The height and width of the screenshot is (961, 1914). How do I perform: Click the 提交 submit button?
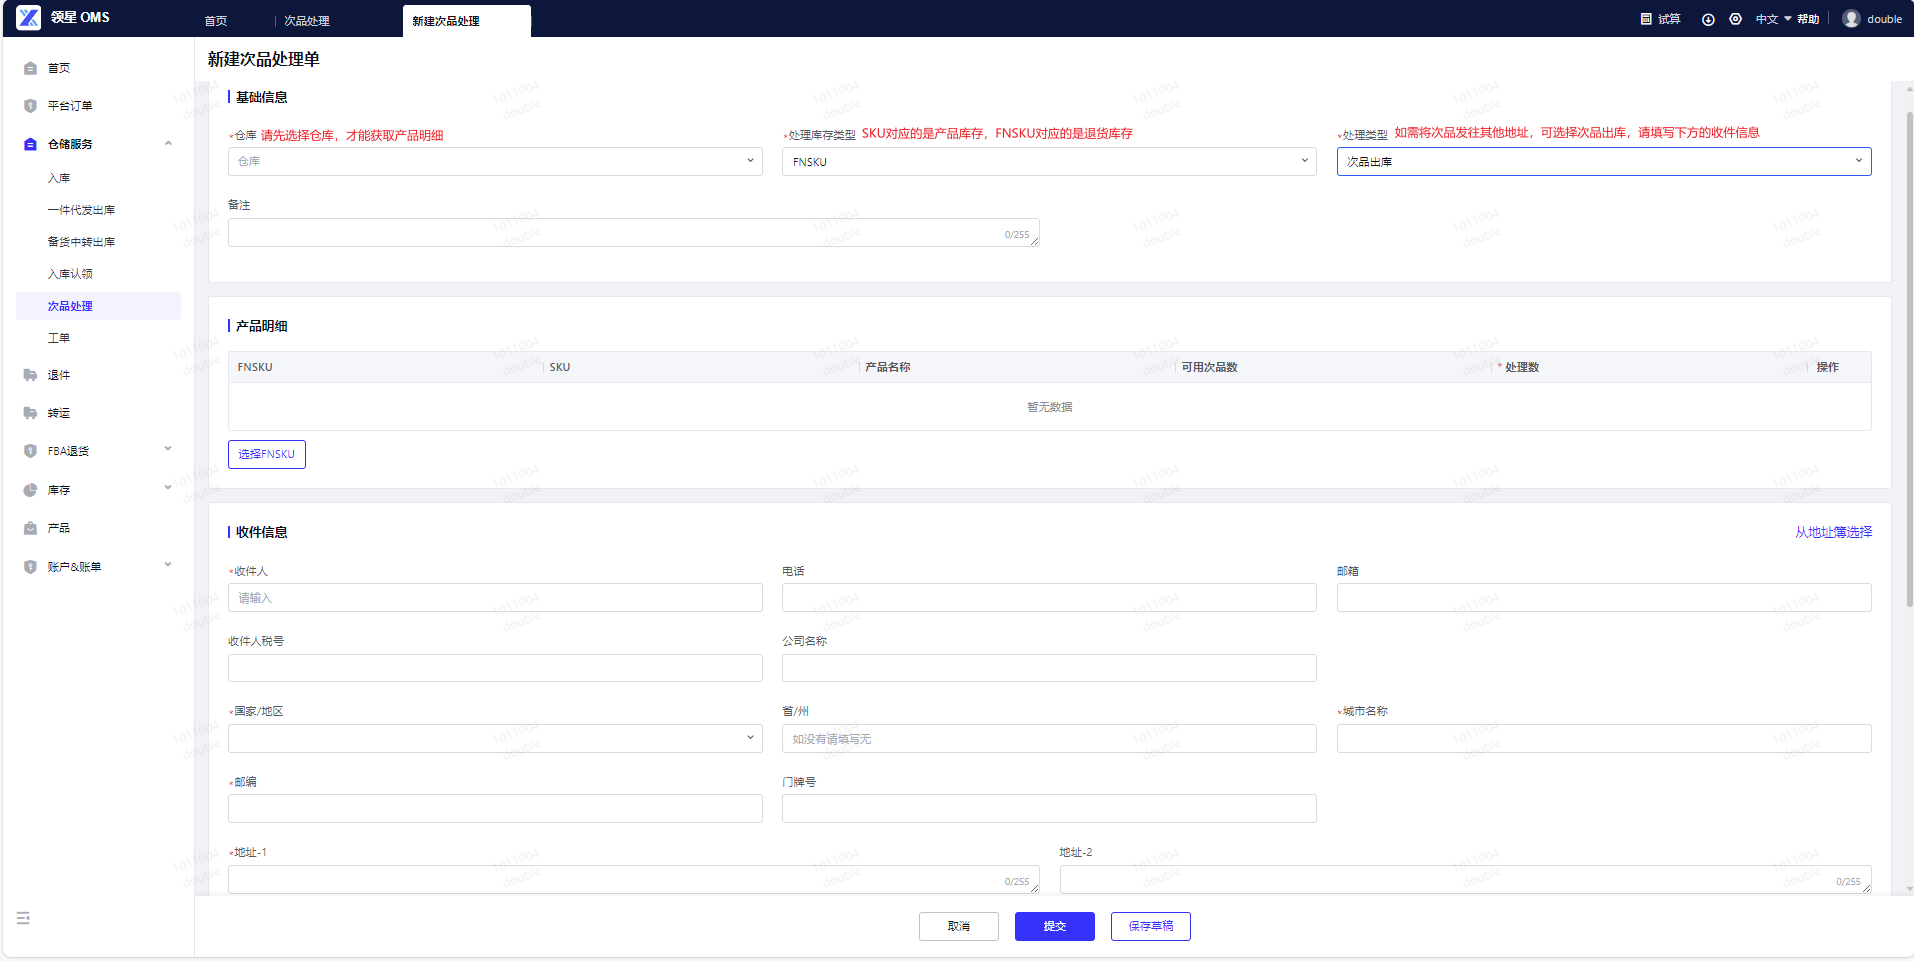[x=1055, y=926]
